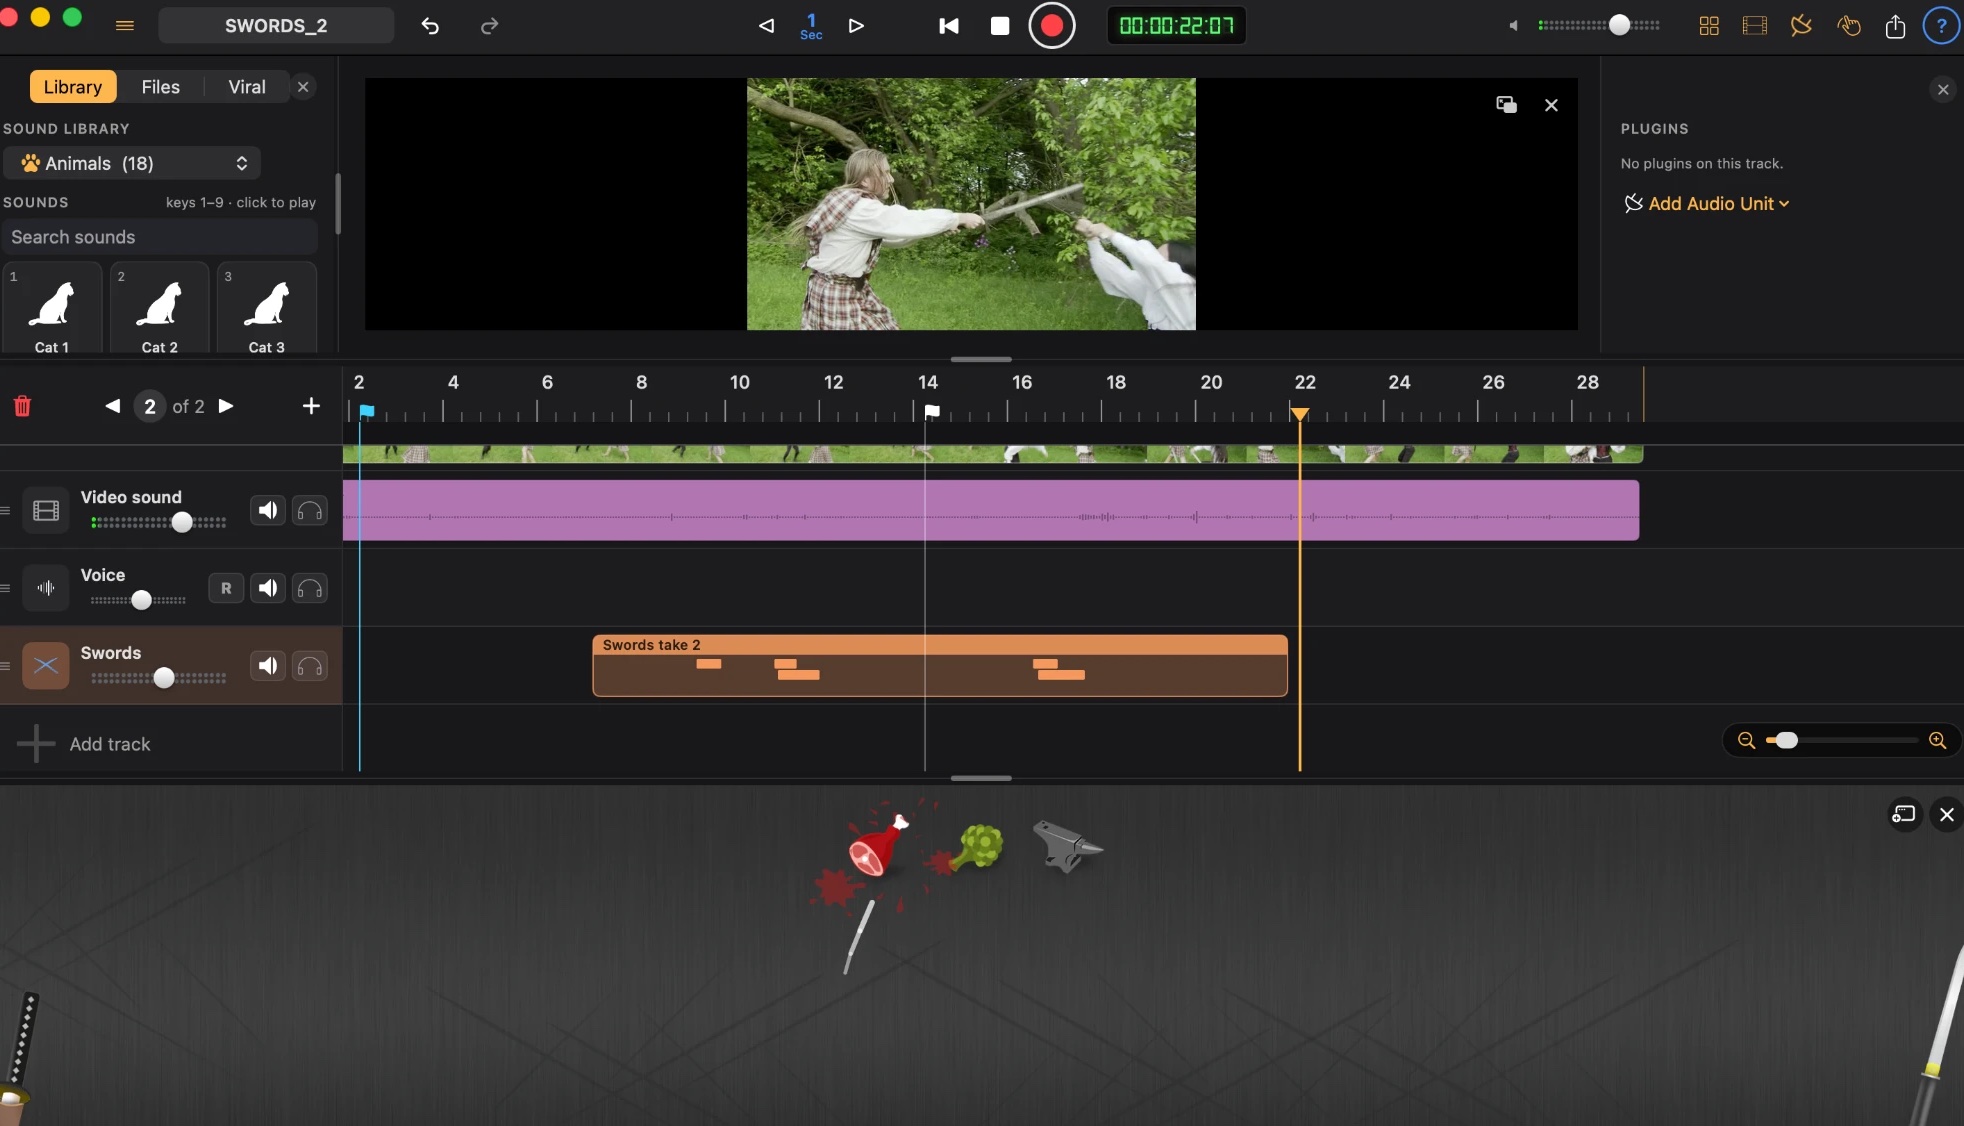Play the Cat 1 sound
The image size is (1964, 1126).
(52, 308)
